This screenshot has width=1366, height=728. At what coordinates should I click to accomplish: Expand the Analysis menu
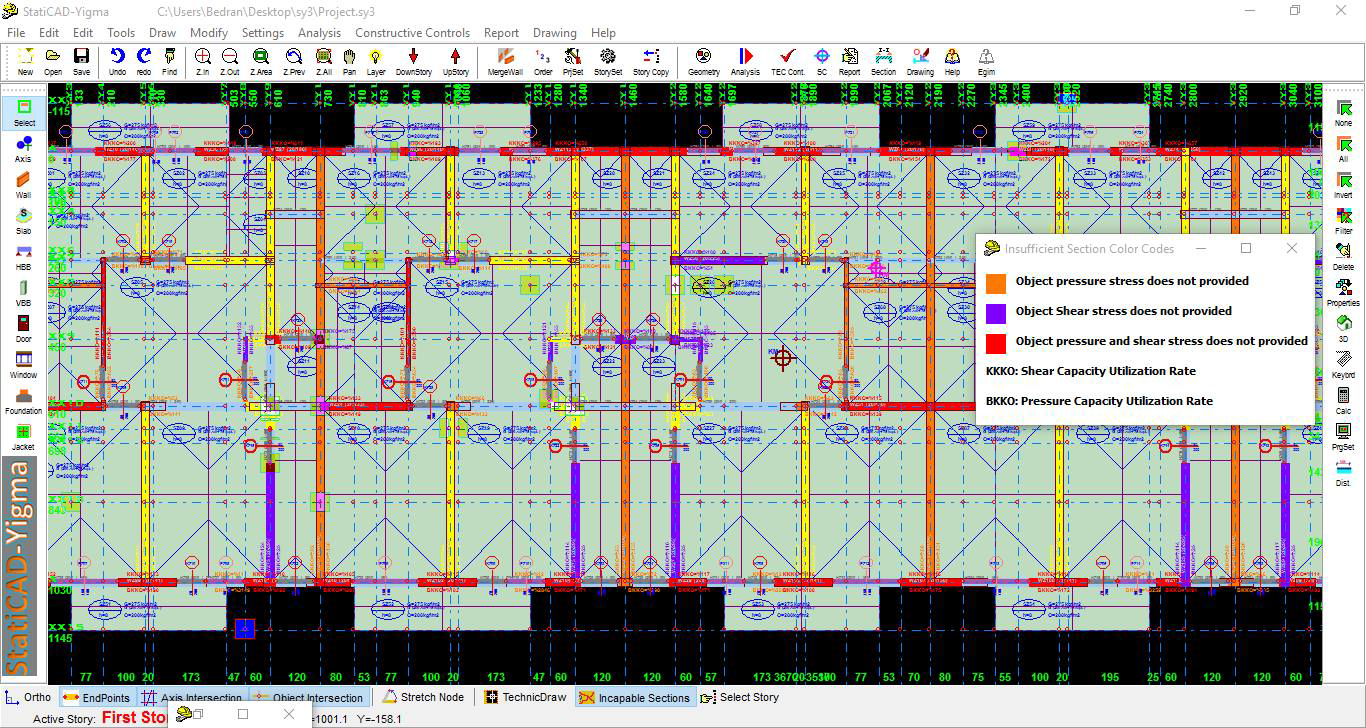point(319,33)
